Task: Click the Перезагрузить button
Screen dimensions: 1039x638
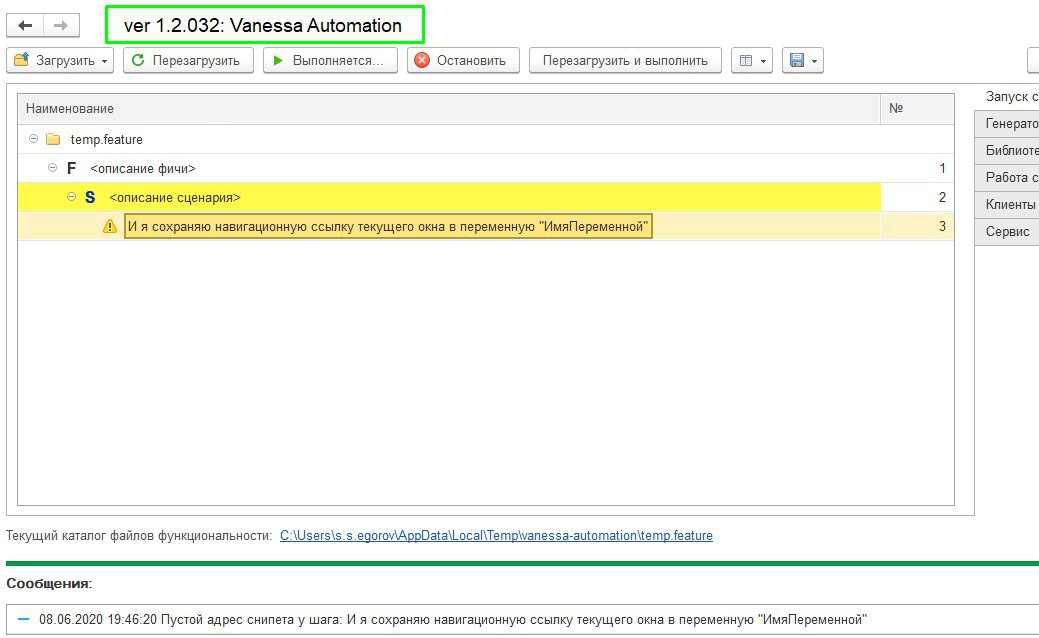Action: click(x=188, y=60)
